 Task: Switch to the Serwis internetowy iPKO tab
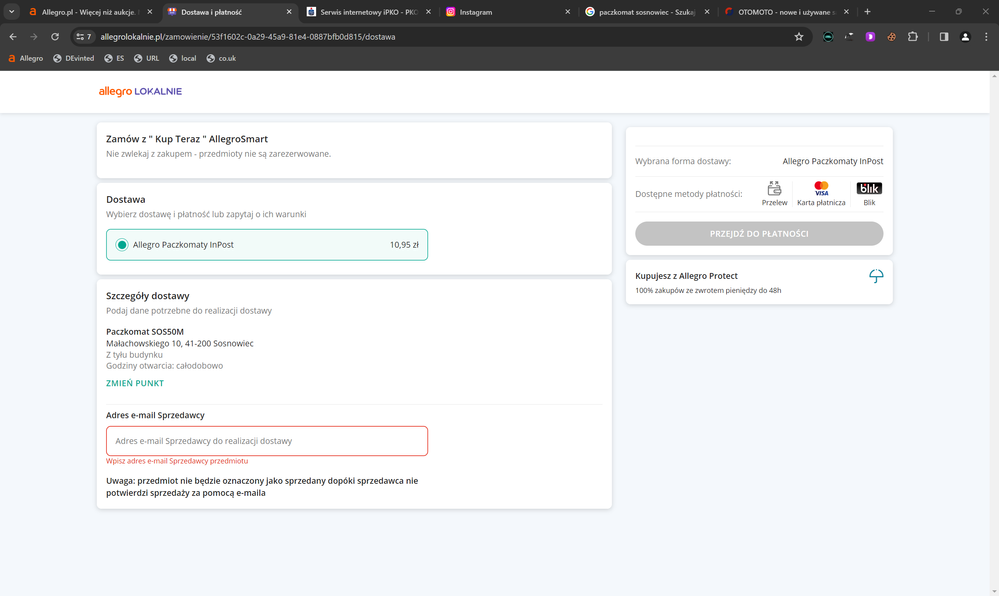tap(368, 11)
